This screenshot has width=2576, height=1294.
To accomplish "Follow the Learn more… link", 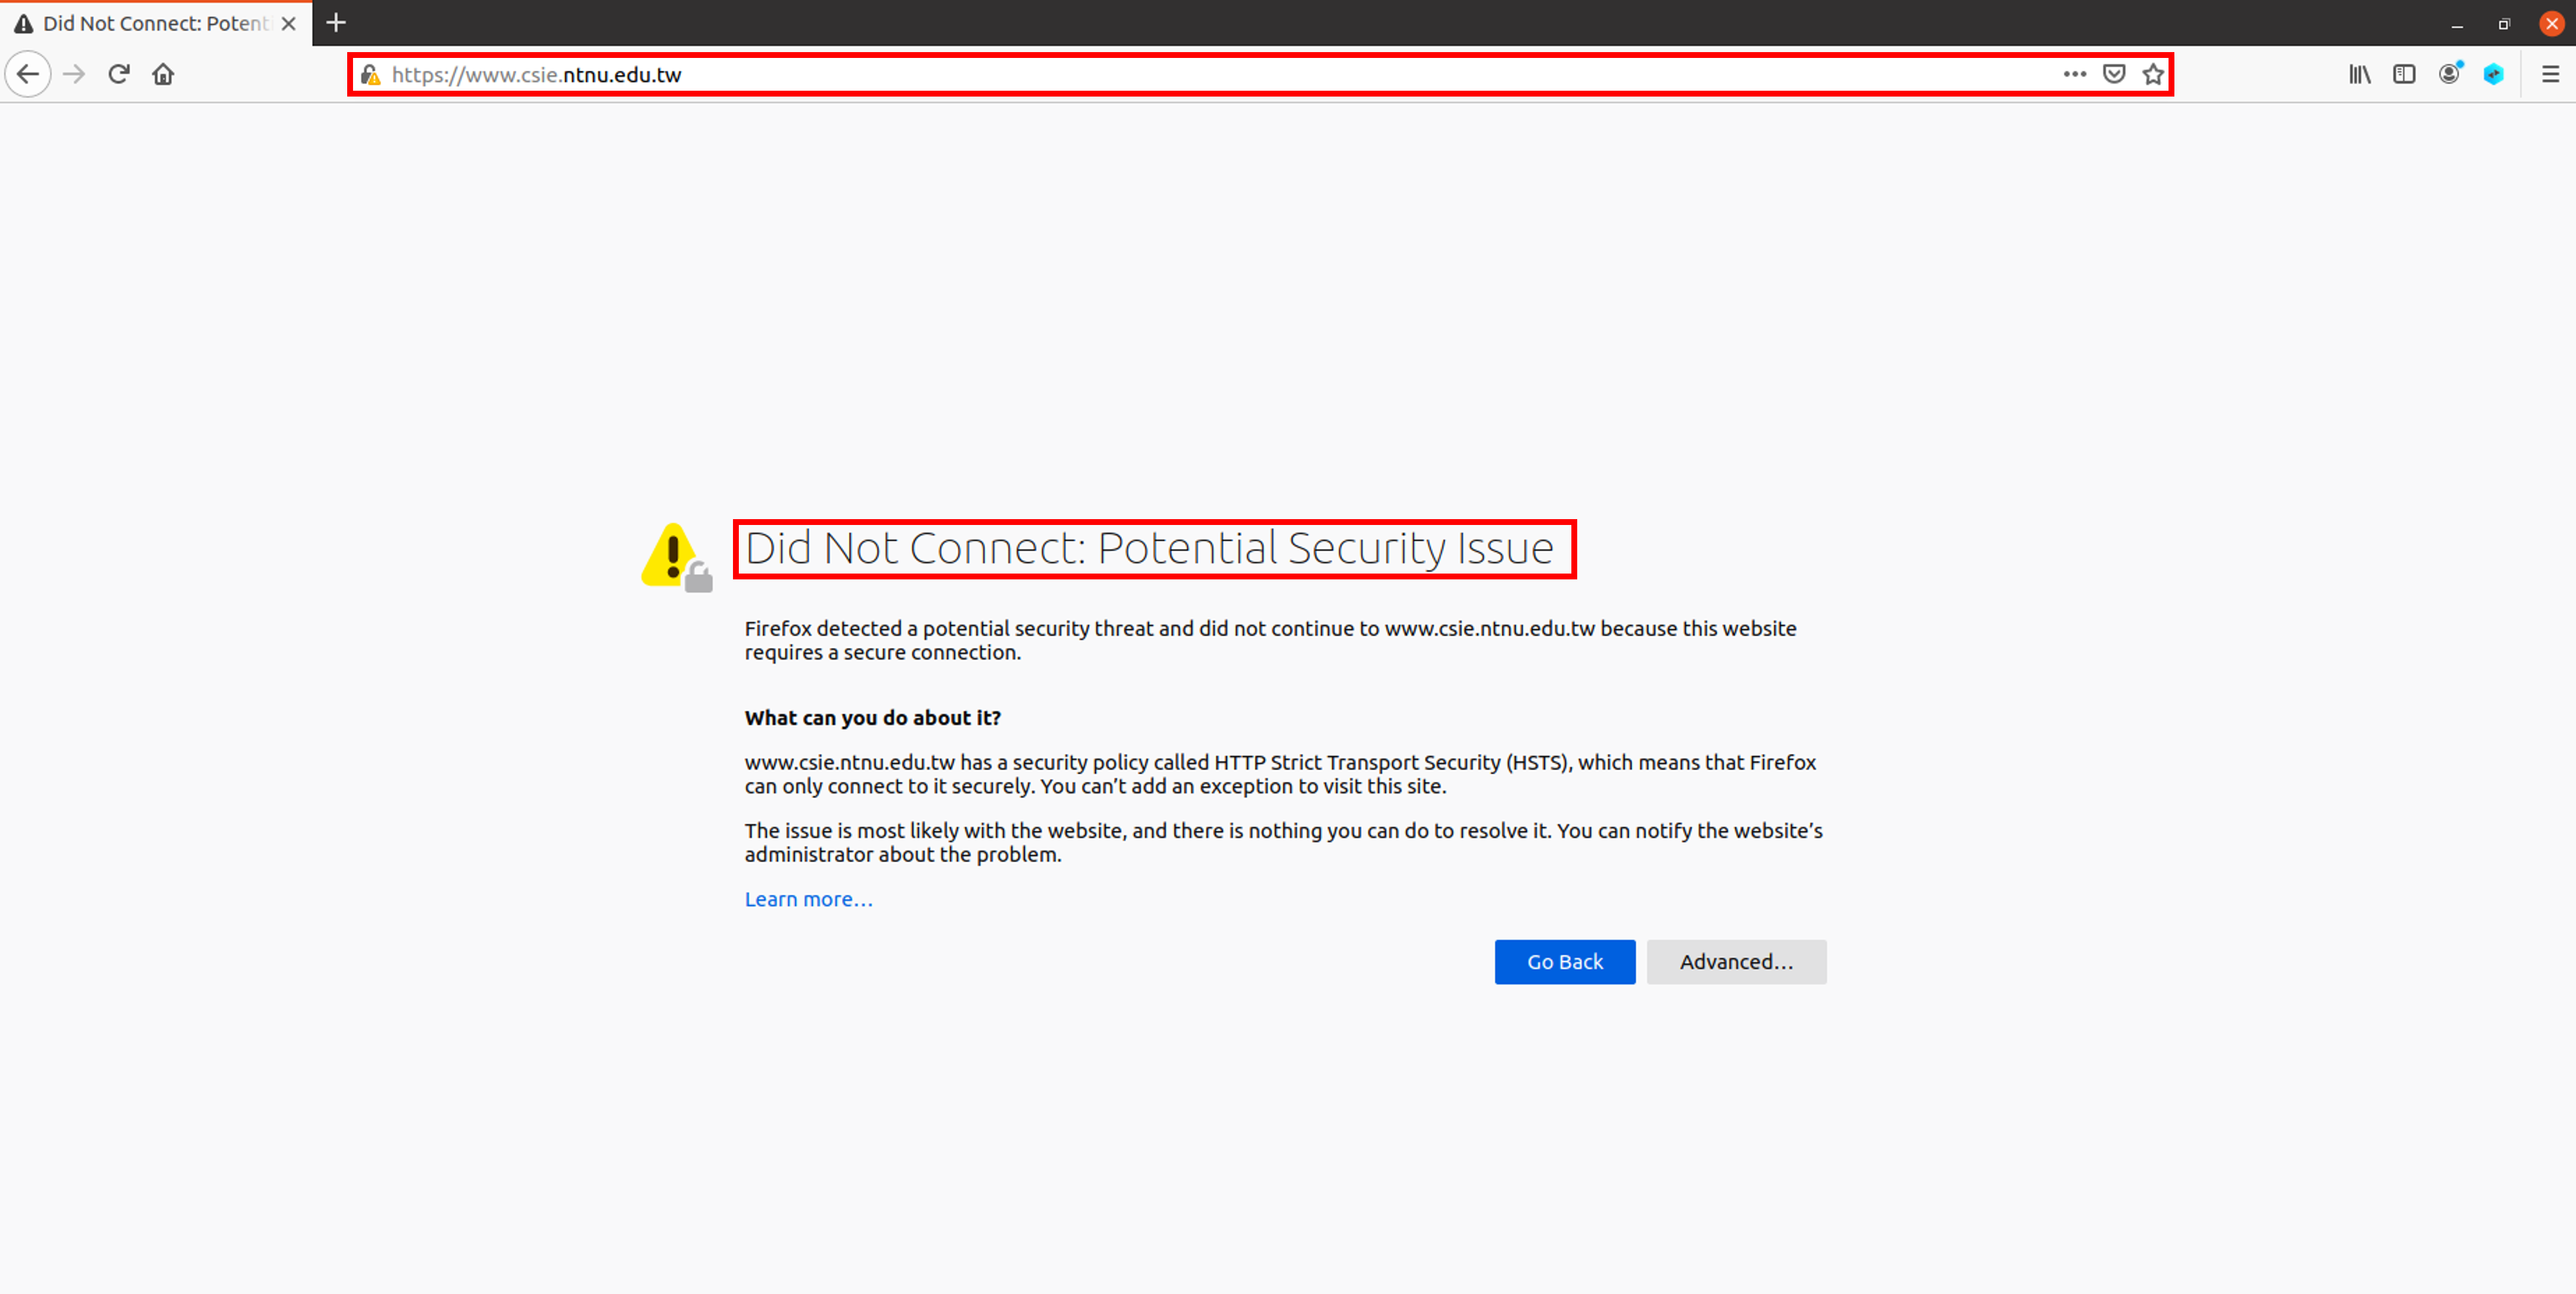I will click(808, 899).
